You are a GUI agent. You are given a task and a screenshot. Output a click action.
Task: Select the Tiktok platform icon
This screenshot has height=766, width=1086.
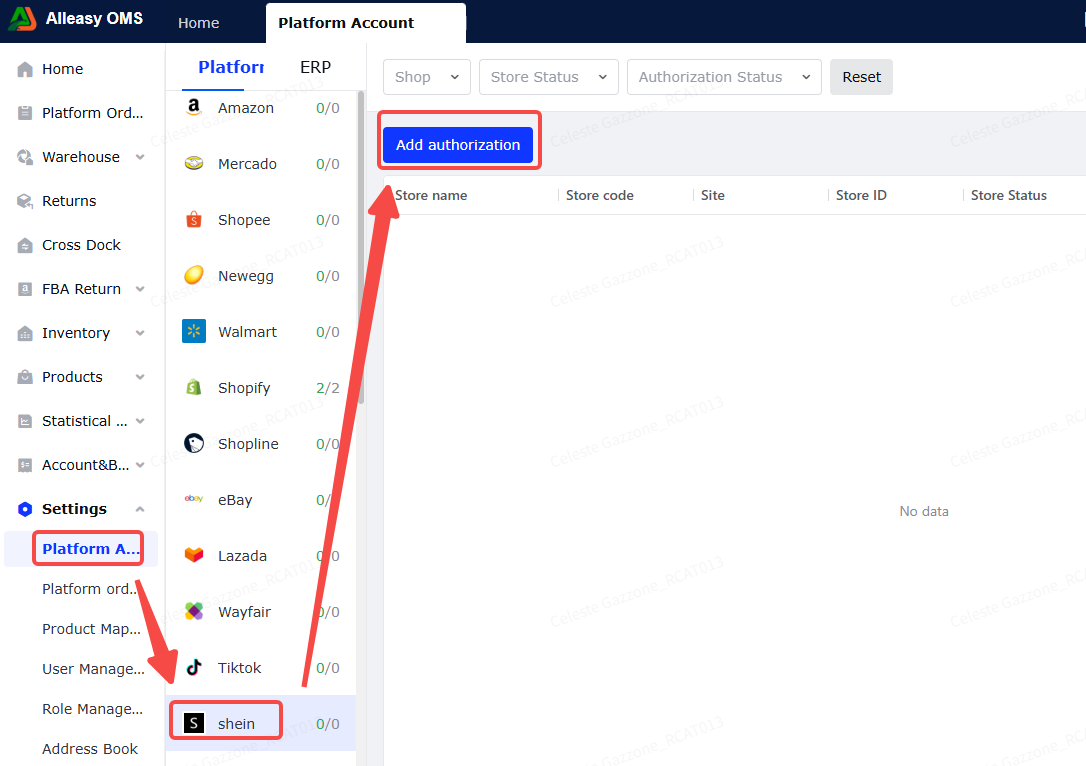pyautogui.click(x=194, y=667)
